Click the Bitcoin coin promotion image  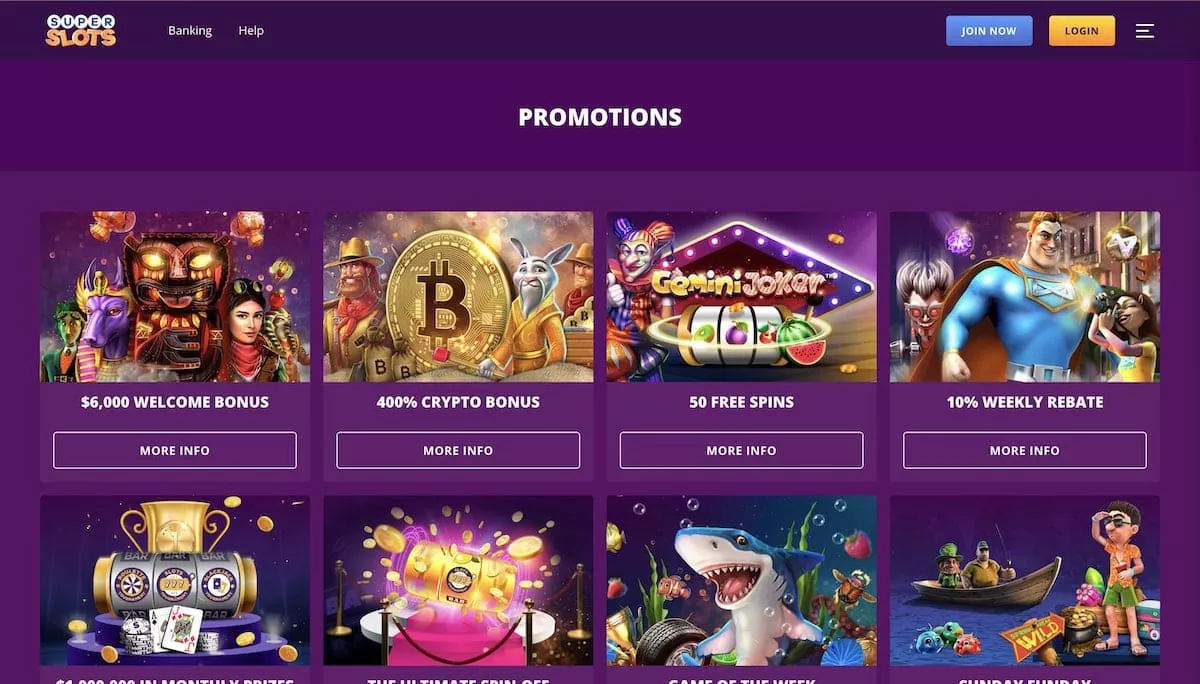(x=458, y=296)
